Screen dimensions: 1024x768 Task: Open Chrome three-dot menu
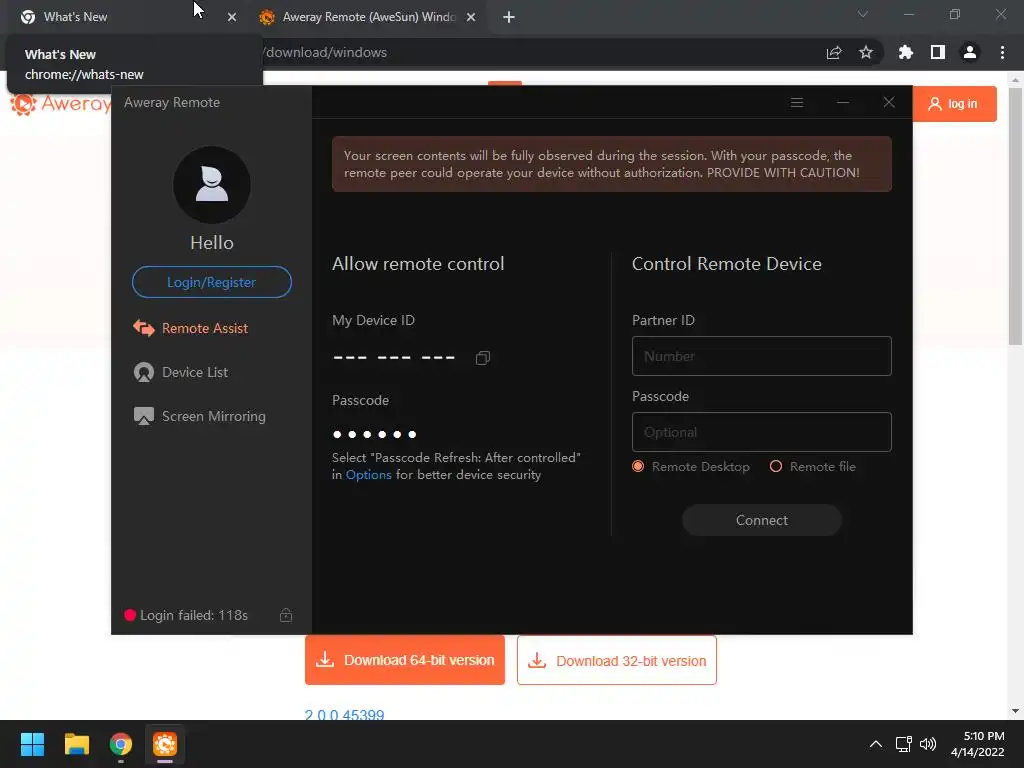pos(1002,52)
